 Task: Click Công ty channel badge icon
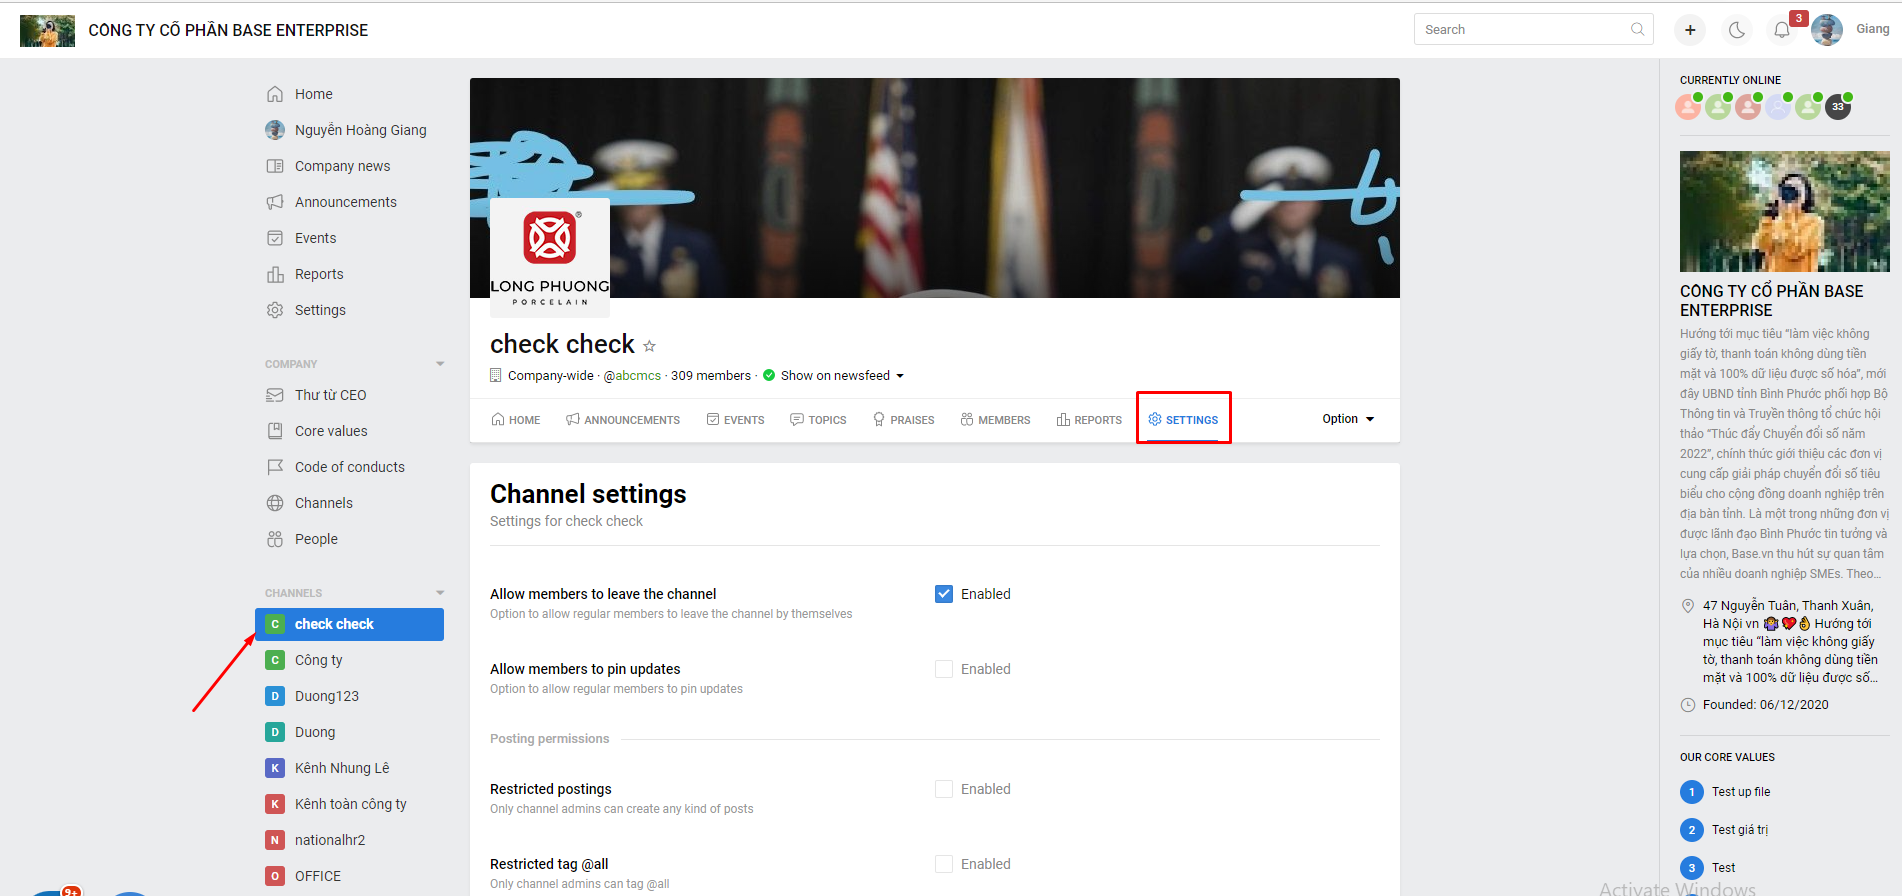(x=275, y=660)
